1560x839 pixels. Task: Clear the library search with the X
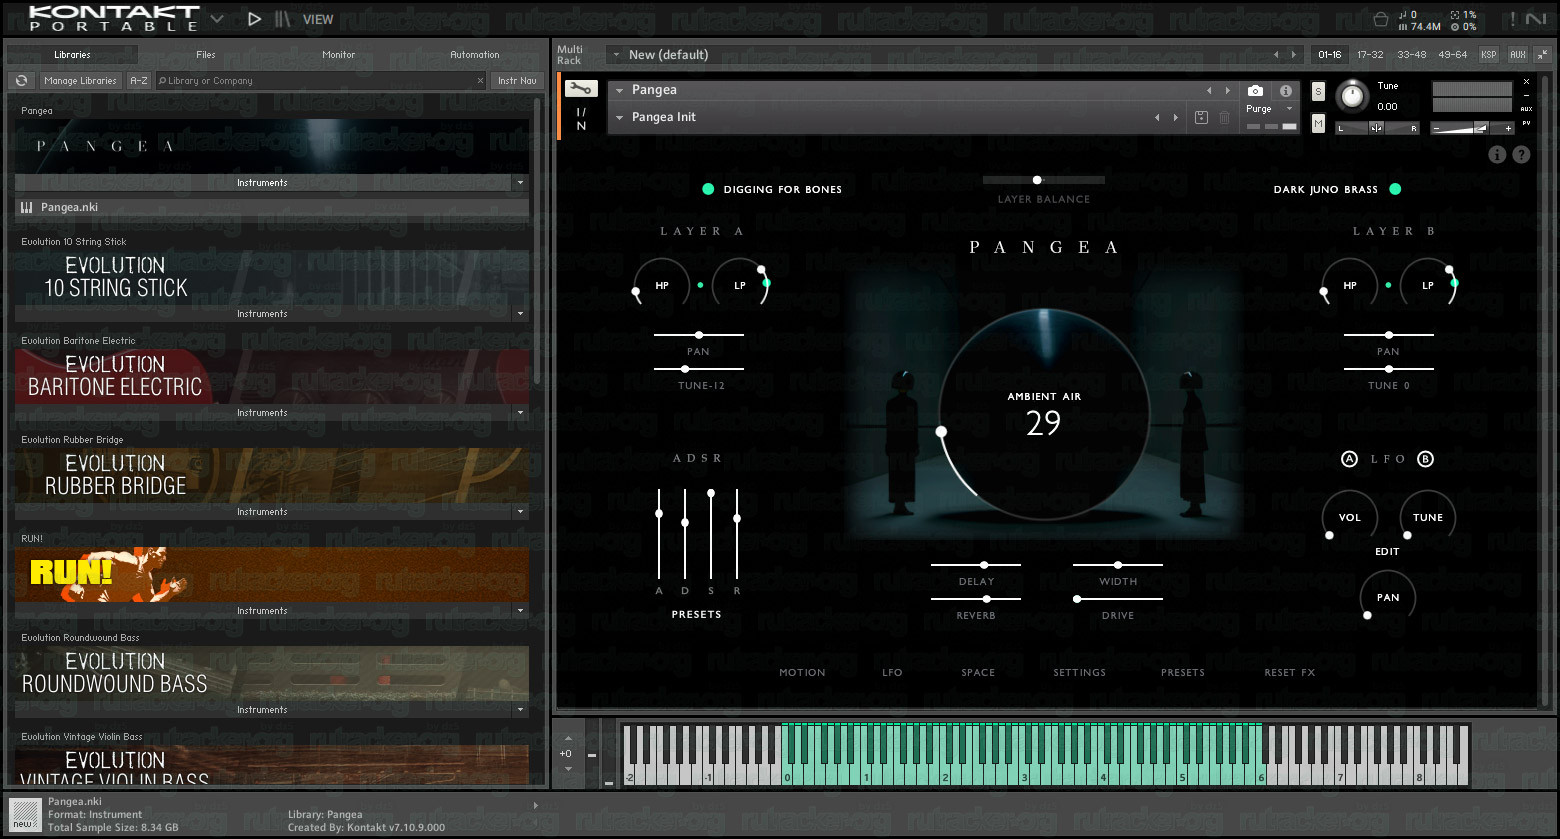tap(480, 81)
